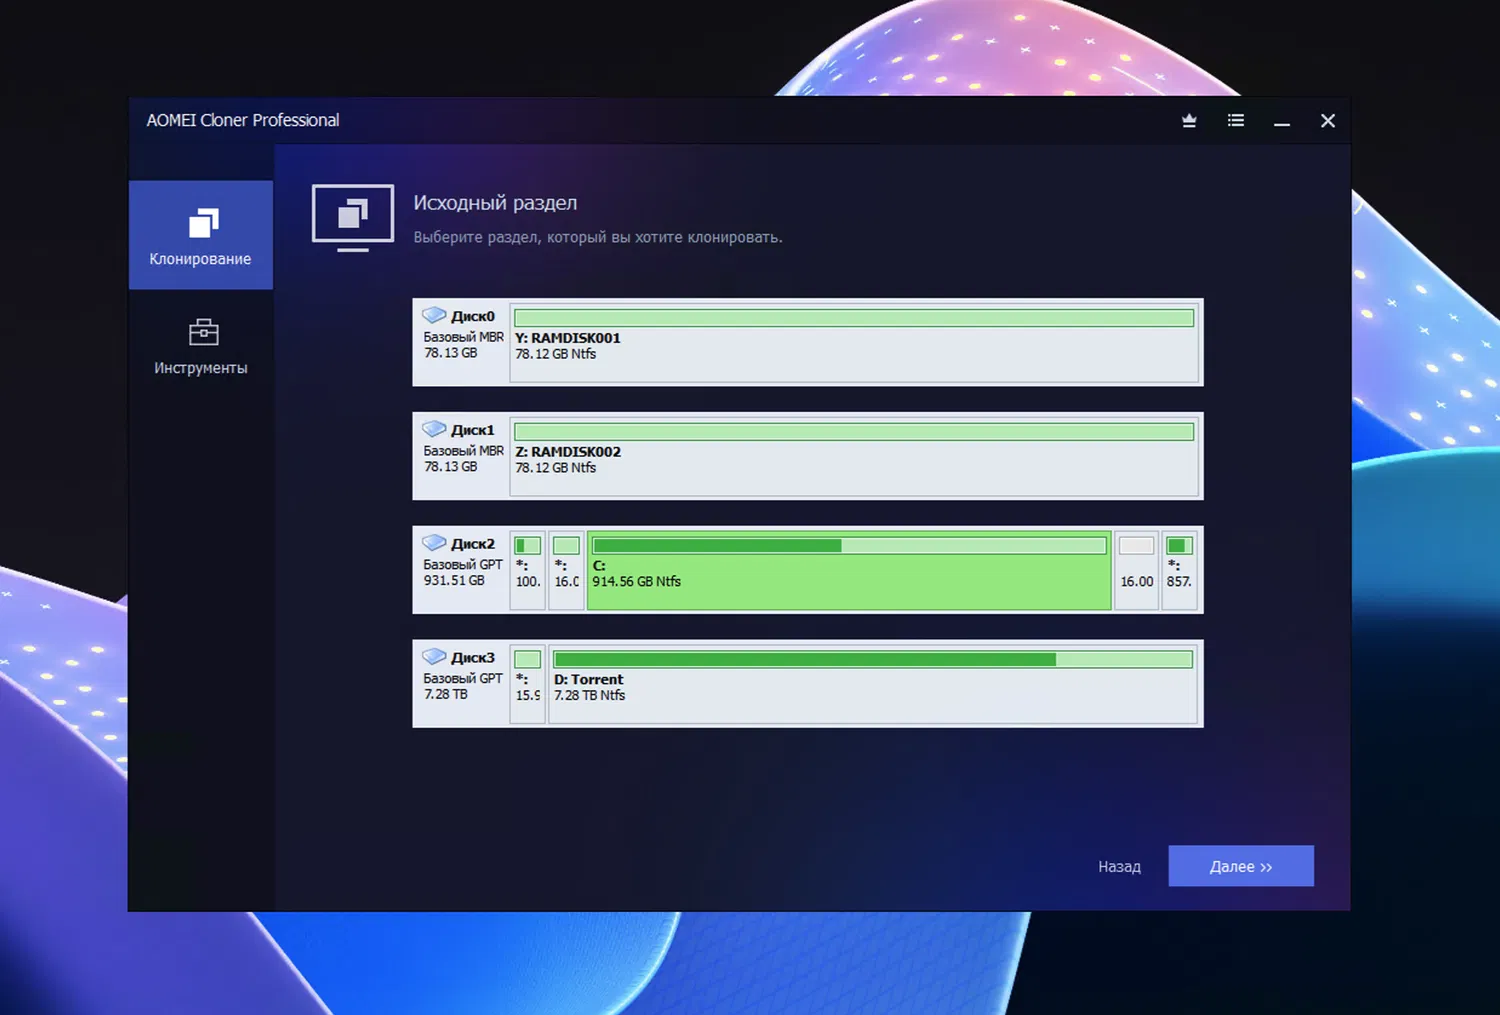Open the list menu icon in title bar
Viewport: 1500px width, 1015px height.
1236,121
